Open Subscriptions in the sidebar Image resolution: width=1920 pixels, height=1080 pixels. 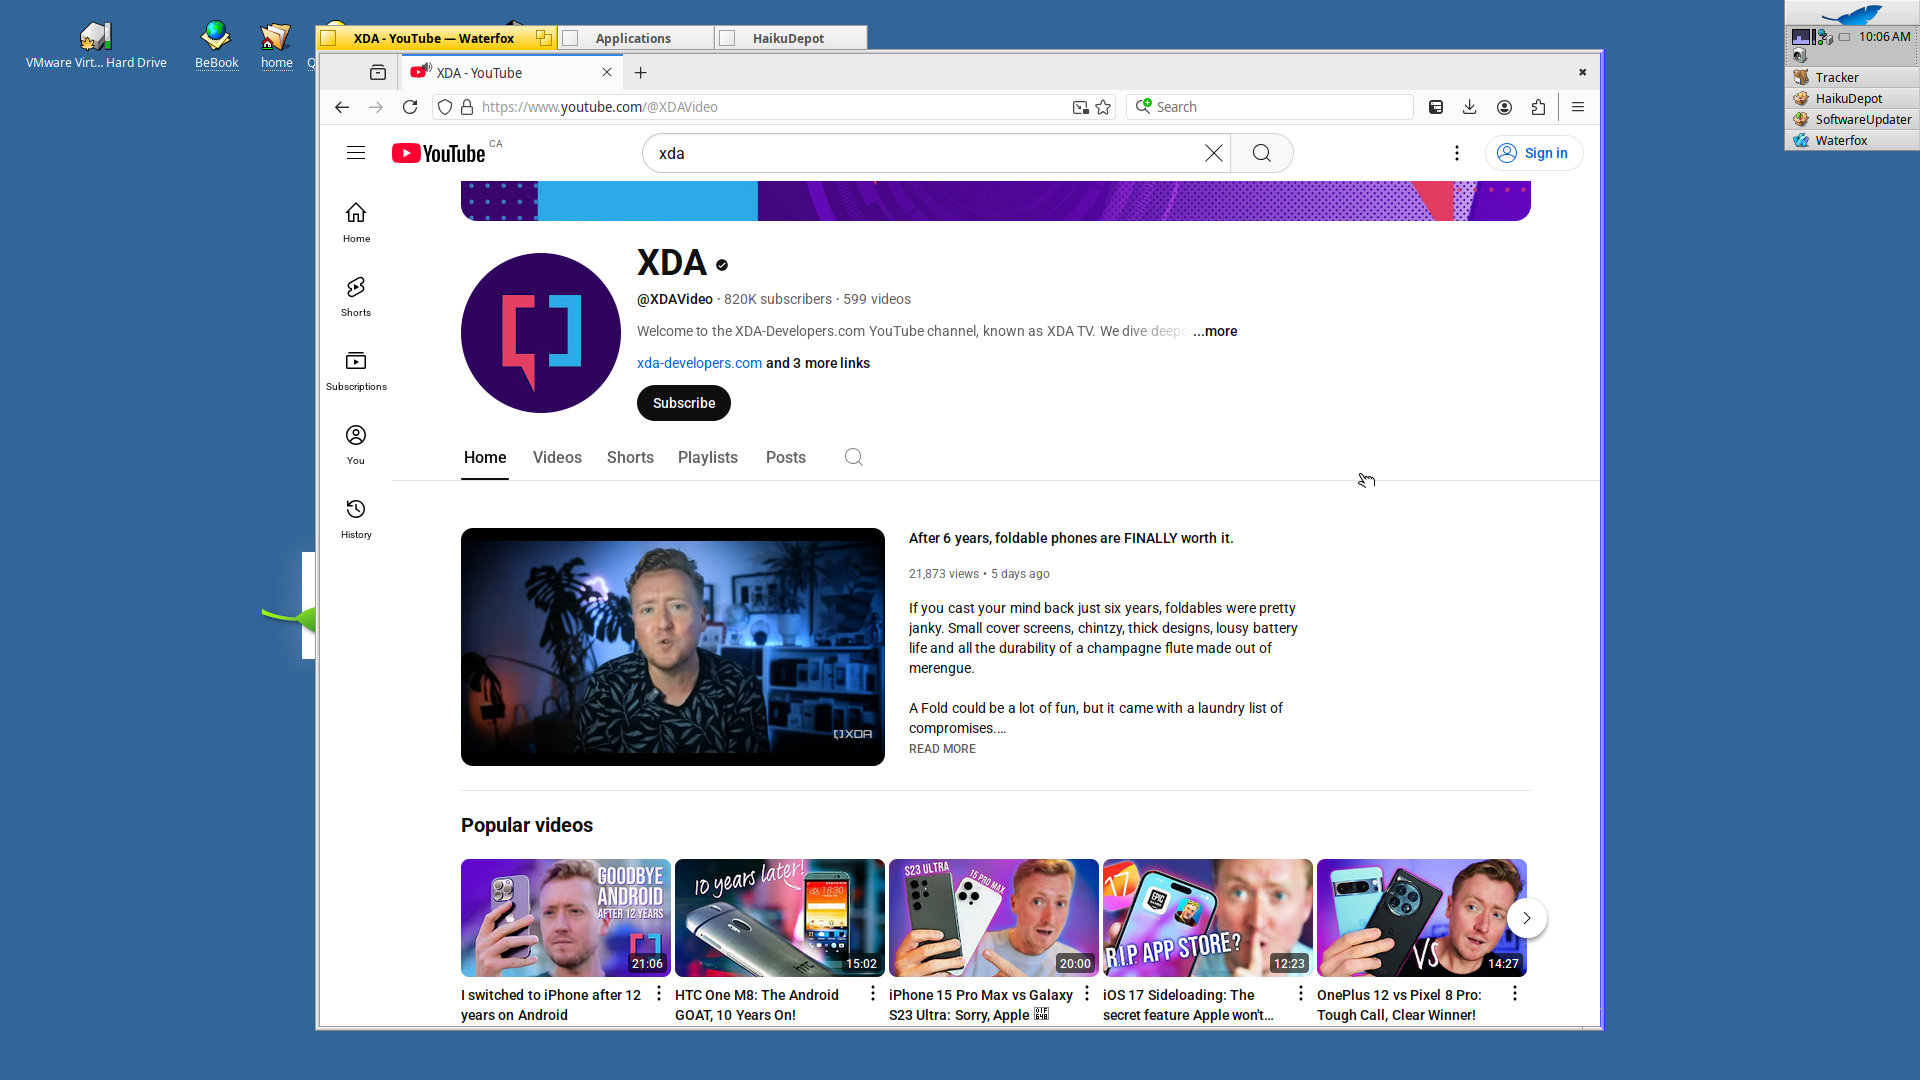click(x=356, y=371)
